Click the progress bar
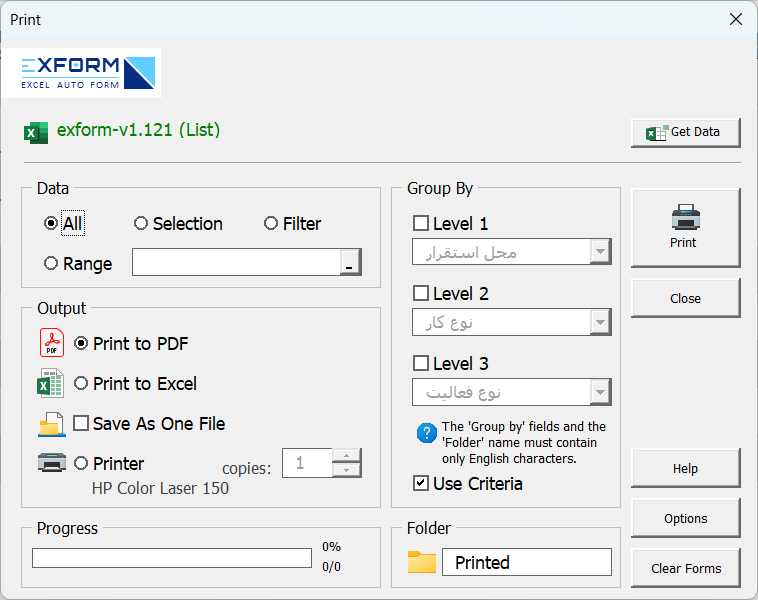This screenshot has width=758, height=600. pos(172,558)
